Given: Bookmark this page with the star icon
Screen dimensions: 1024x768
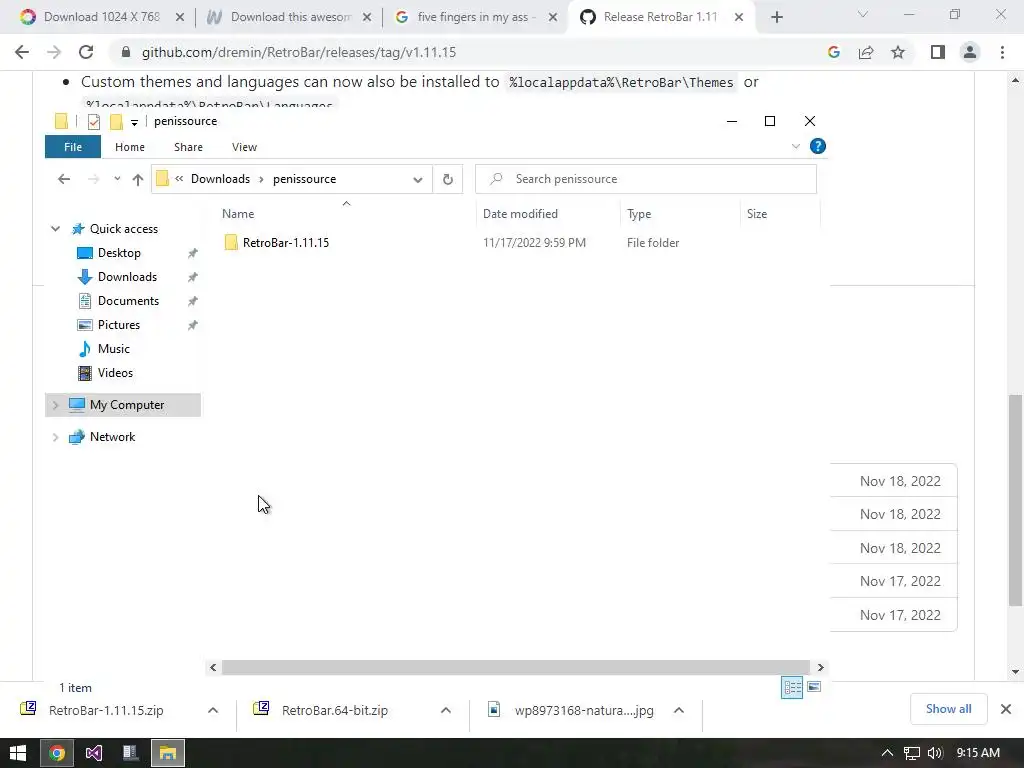Looking at the screenshot, I should pyautogui.click(x=898, y=52).
